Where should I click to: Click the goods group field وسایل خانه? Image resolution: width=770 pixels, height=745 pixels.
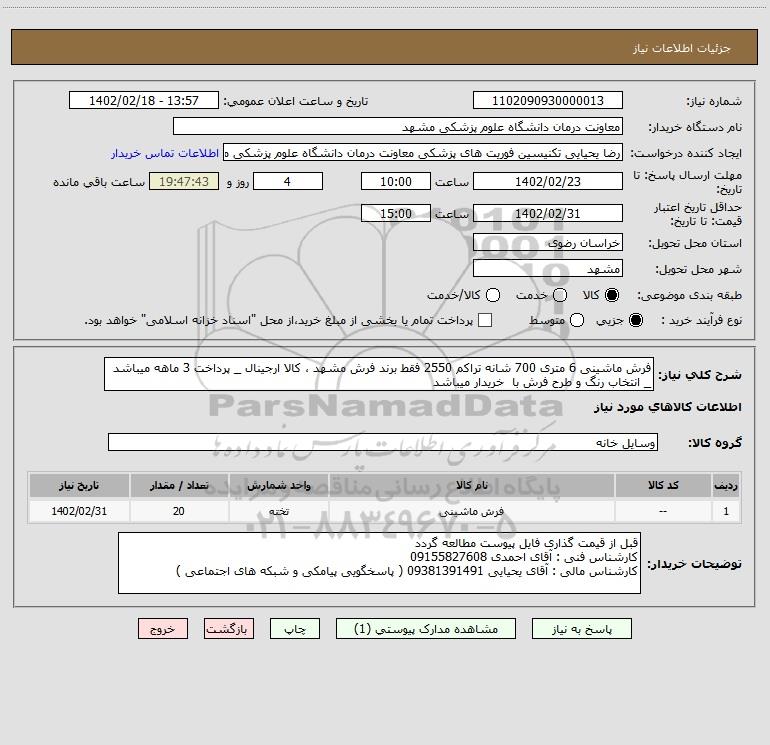tap(383, 442)
